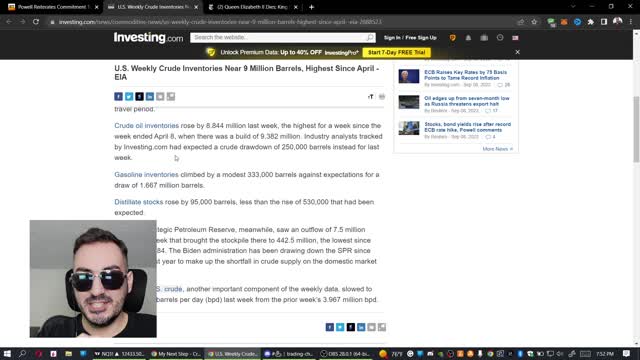Share on Facebook from icons under the headline

point(118,96)
